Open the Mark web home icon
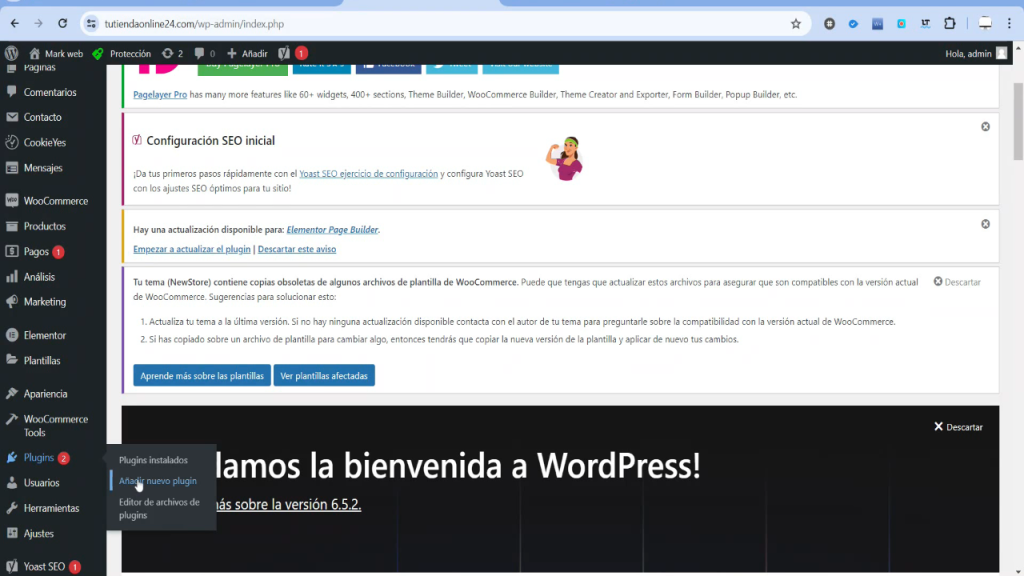 pos(34,53)
